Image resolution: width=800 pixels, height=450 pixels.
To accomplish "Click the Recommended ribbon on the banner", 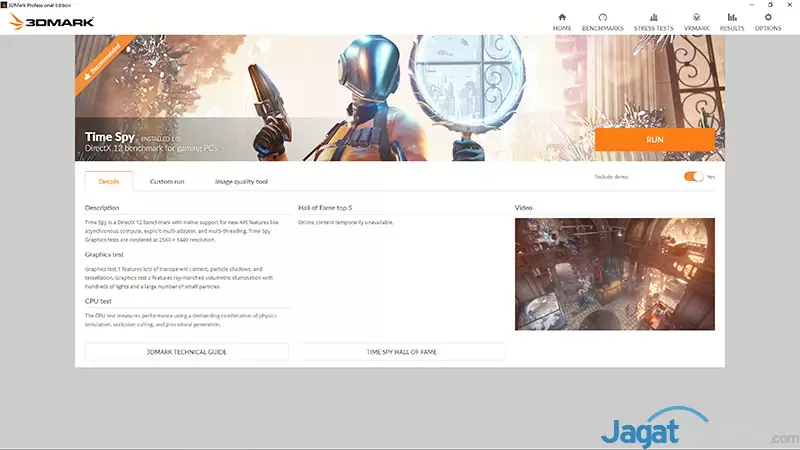I will point(105,63).
